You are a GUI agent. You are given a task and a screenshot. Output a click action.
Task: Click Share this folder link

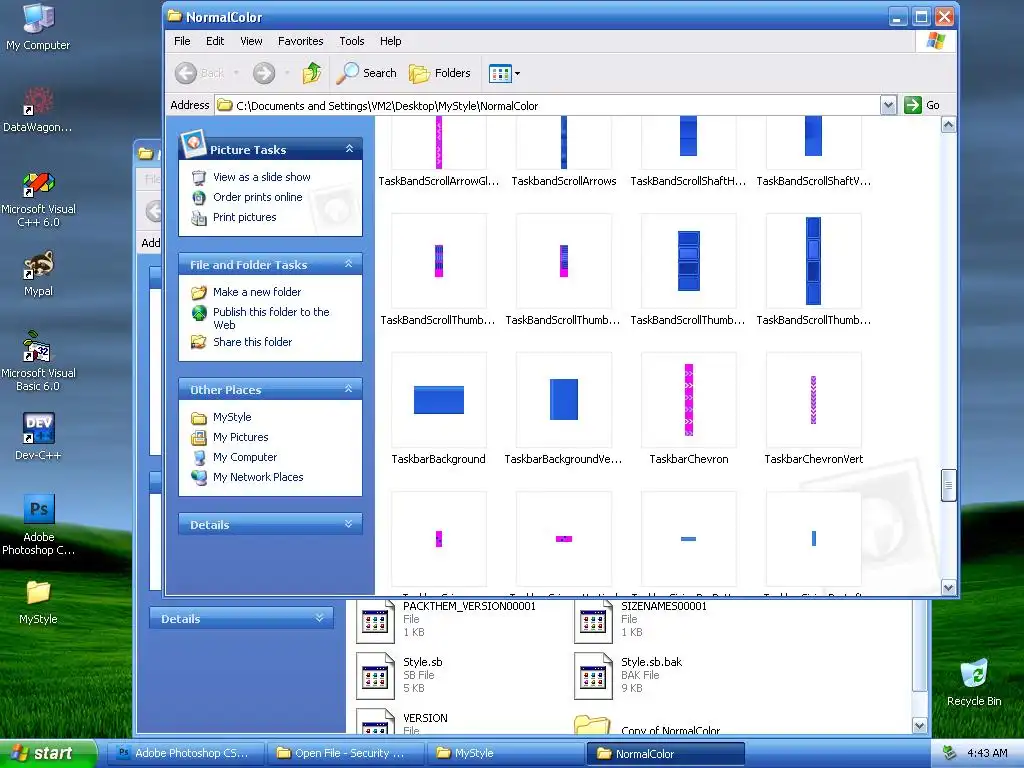(x=252, y=342)
